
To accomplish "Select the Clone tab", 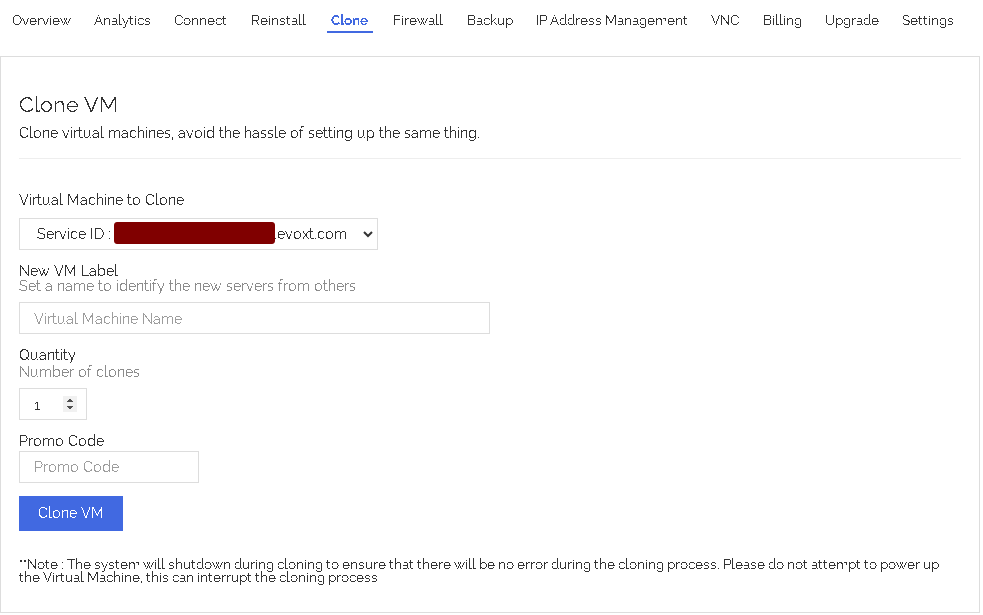I will click(x=349, y=20).
